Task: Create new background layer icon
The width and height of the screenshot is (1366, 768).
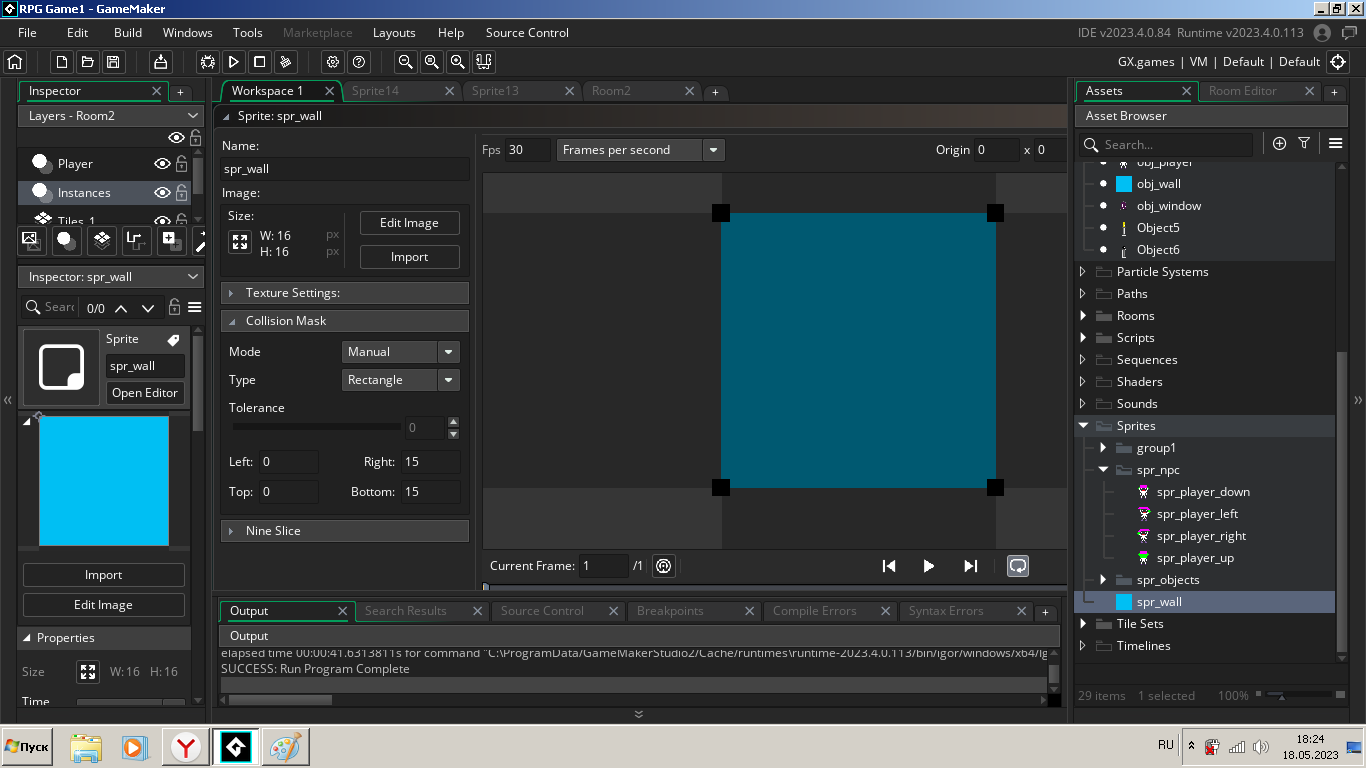Action: 30,240
